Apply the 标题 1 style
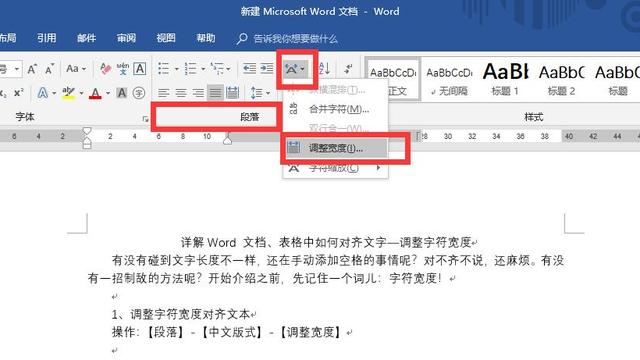 505,79
